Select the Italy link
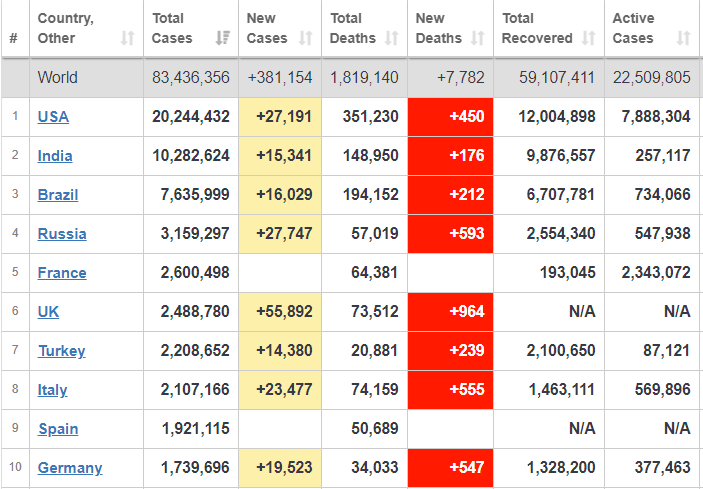 point(53,390)
